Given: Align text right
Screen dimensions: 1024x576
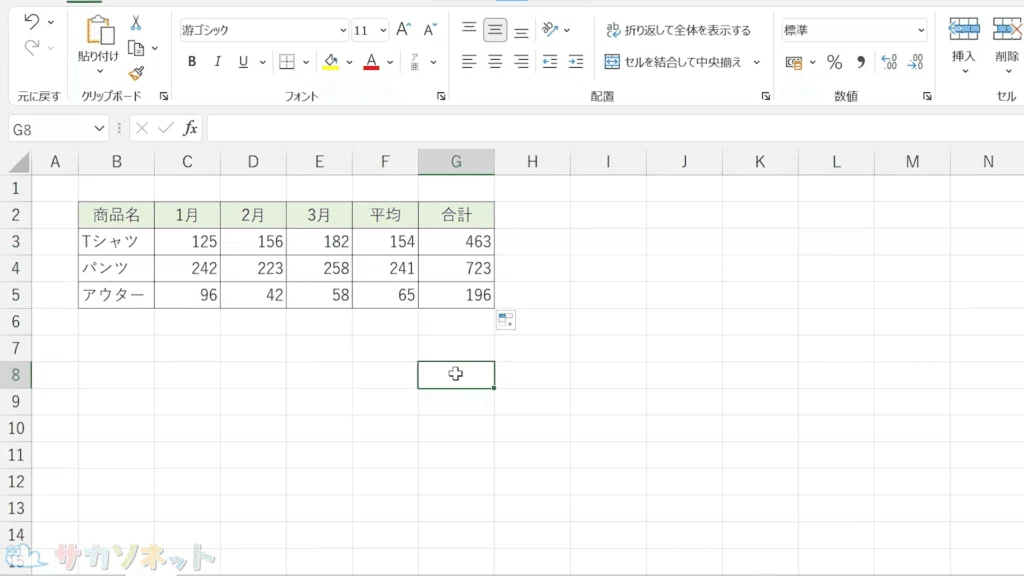Looking at the screenshot, I should (521, 61).
